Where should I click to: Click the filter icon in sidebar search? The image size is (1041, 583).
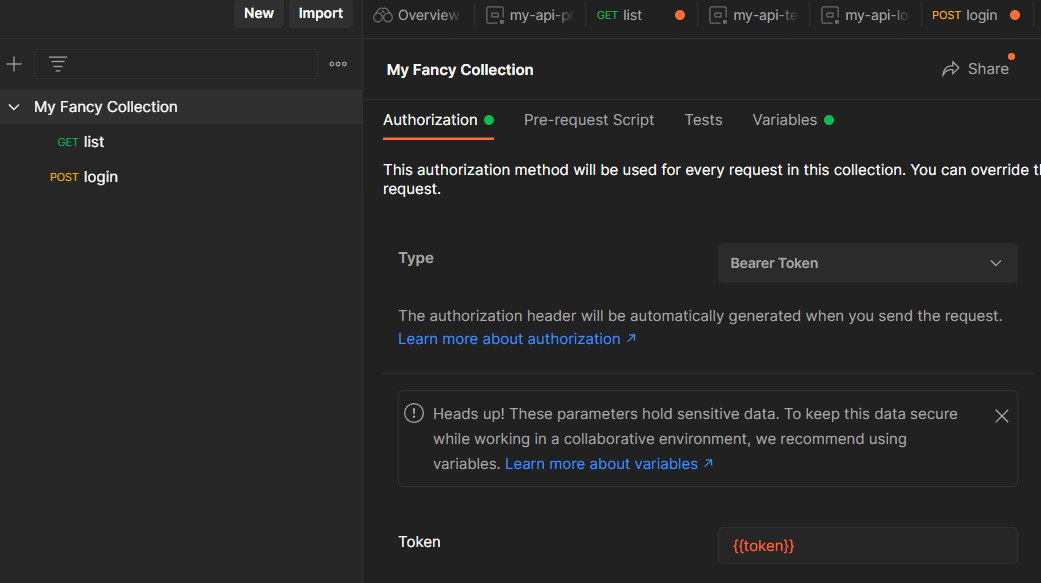point(58,64)
